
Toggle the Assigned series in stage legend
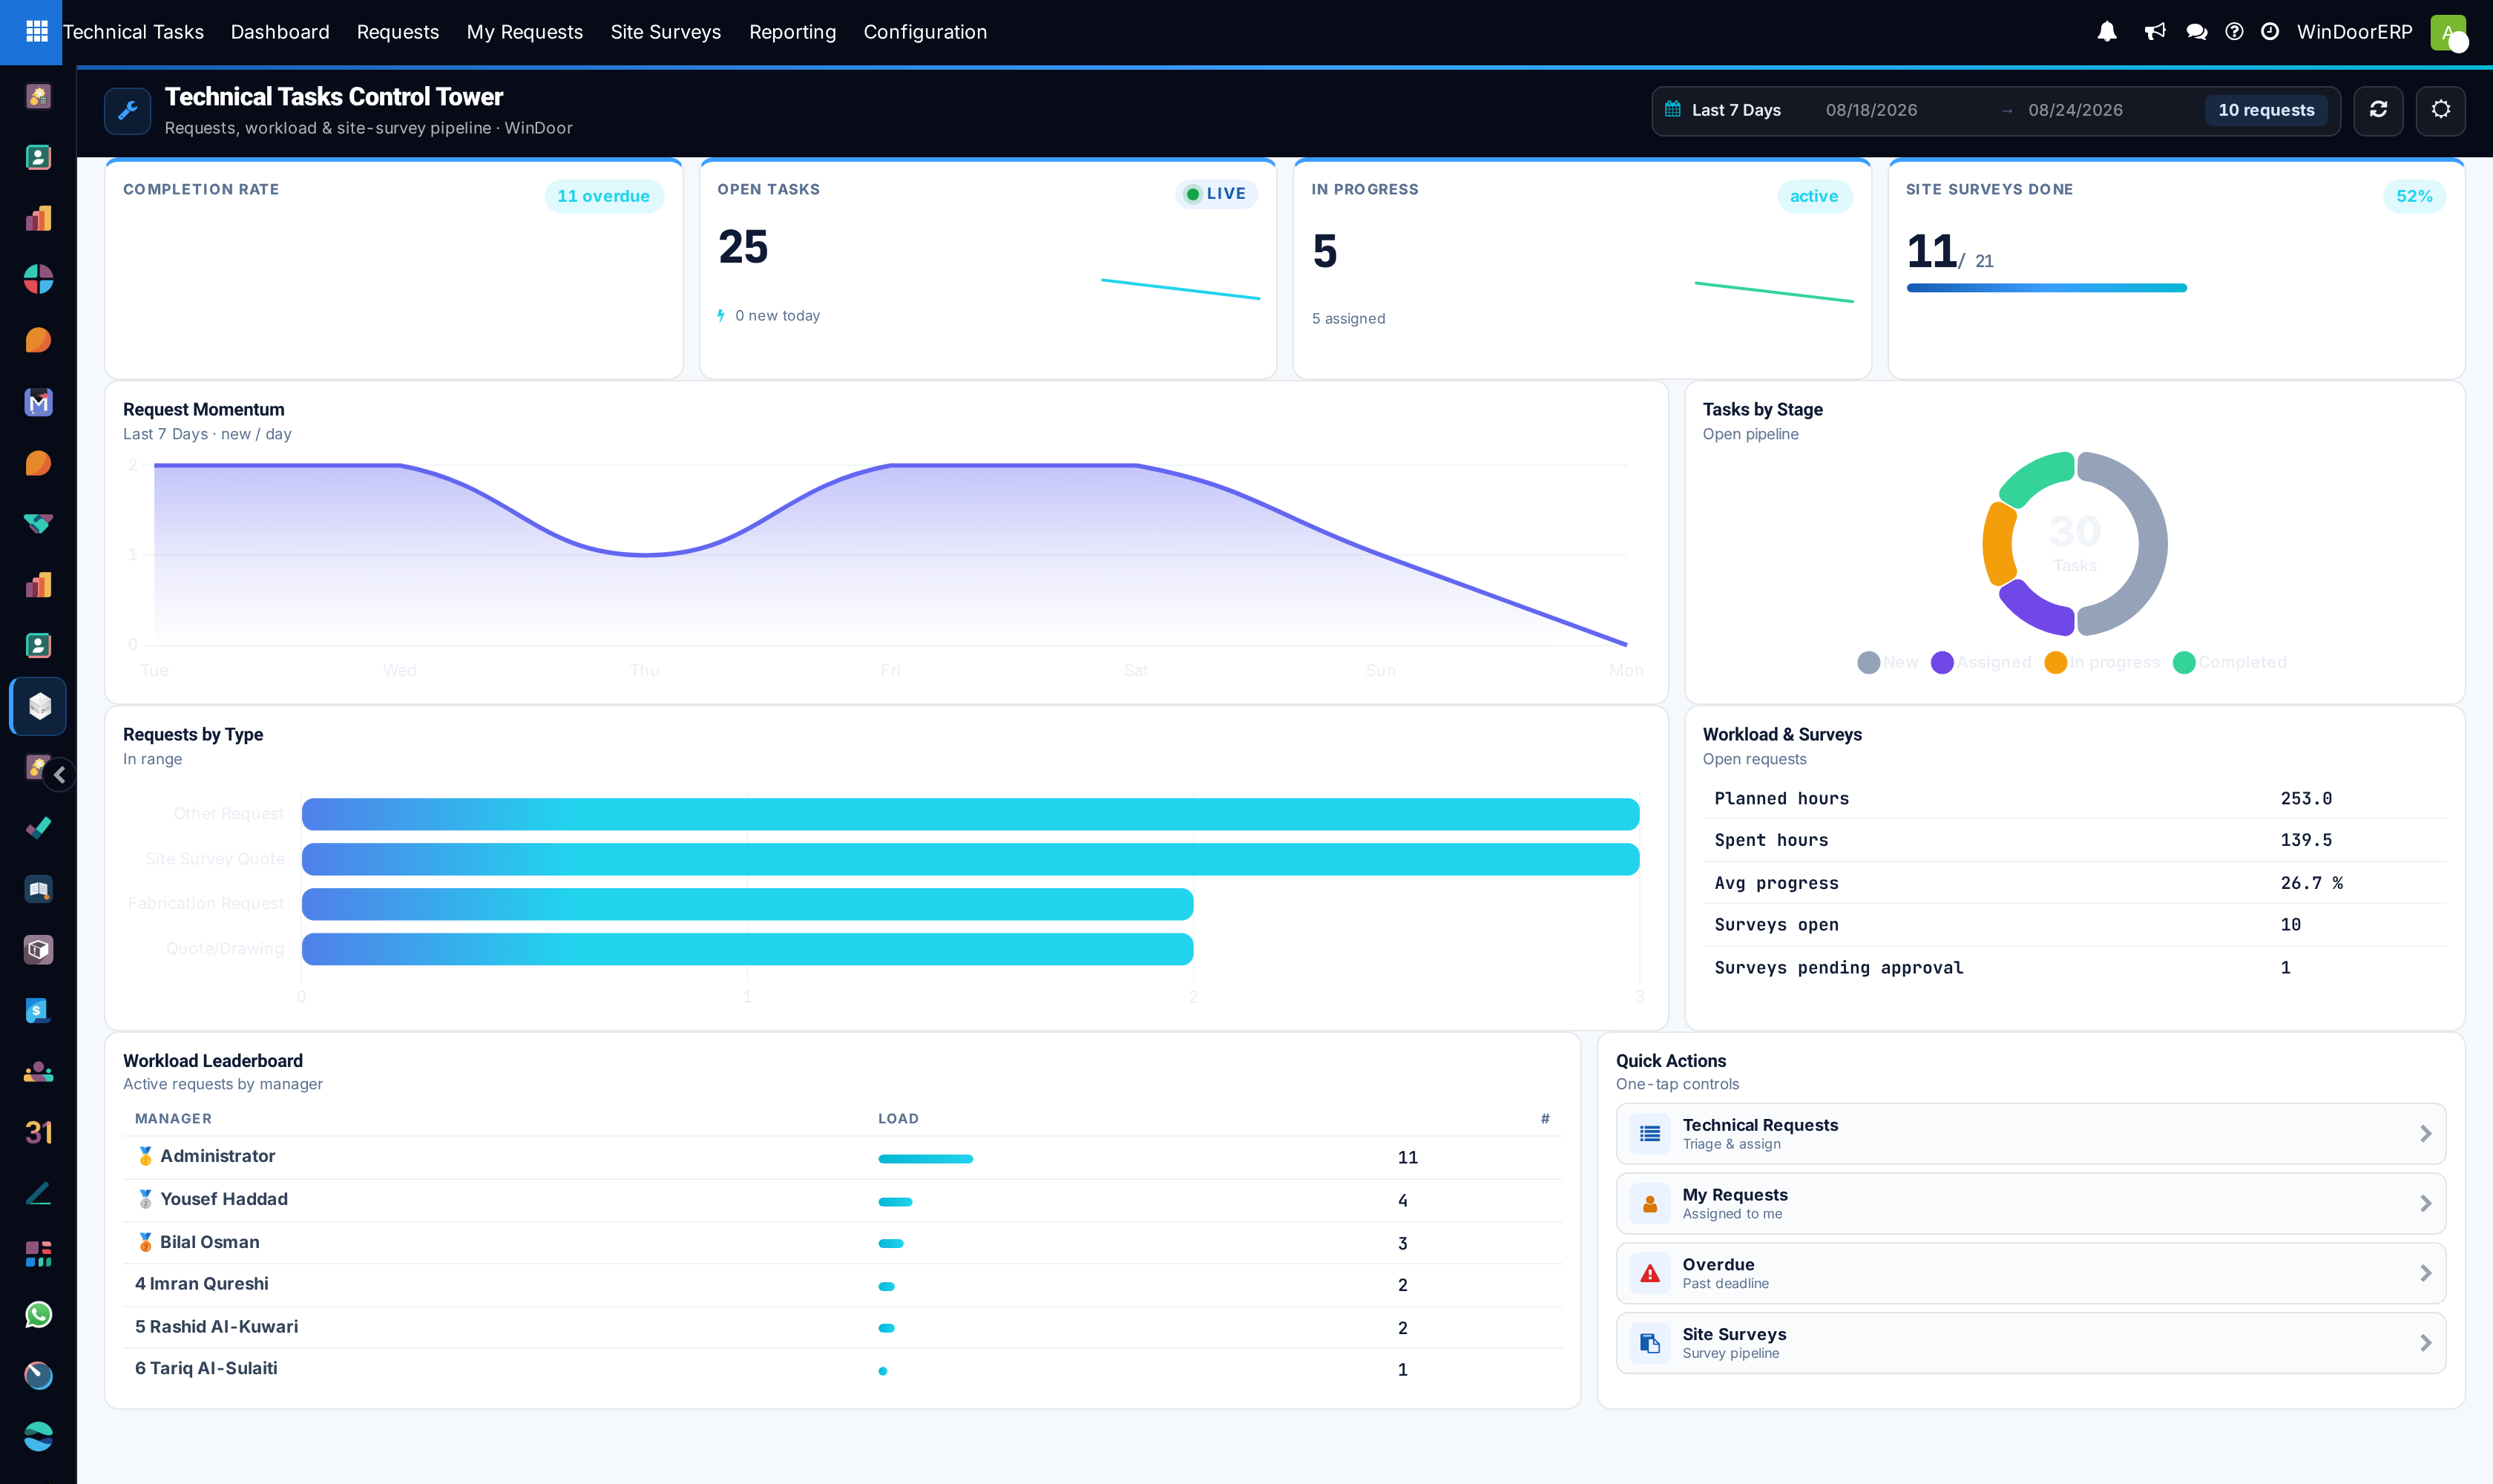[1981, 662]
